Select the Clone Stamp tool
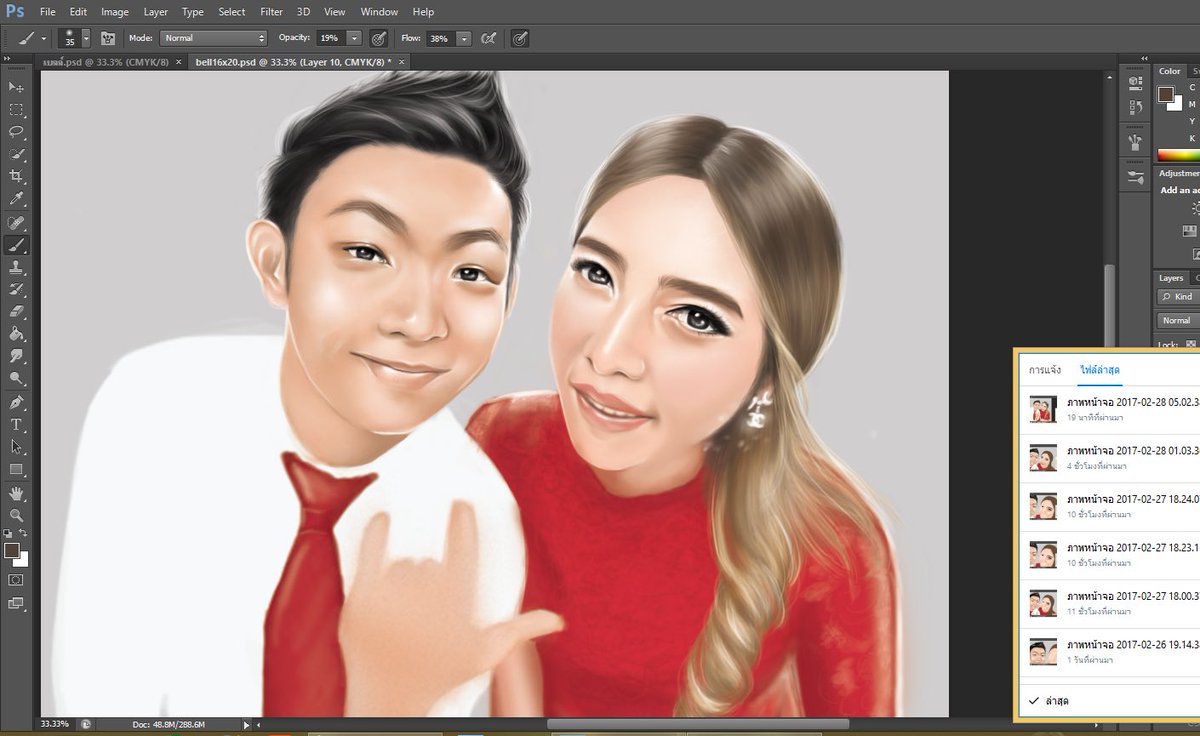Screen dimensions: 1200x736 click(16, 267)
